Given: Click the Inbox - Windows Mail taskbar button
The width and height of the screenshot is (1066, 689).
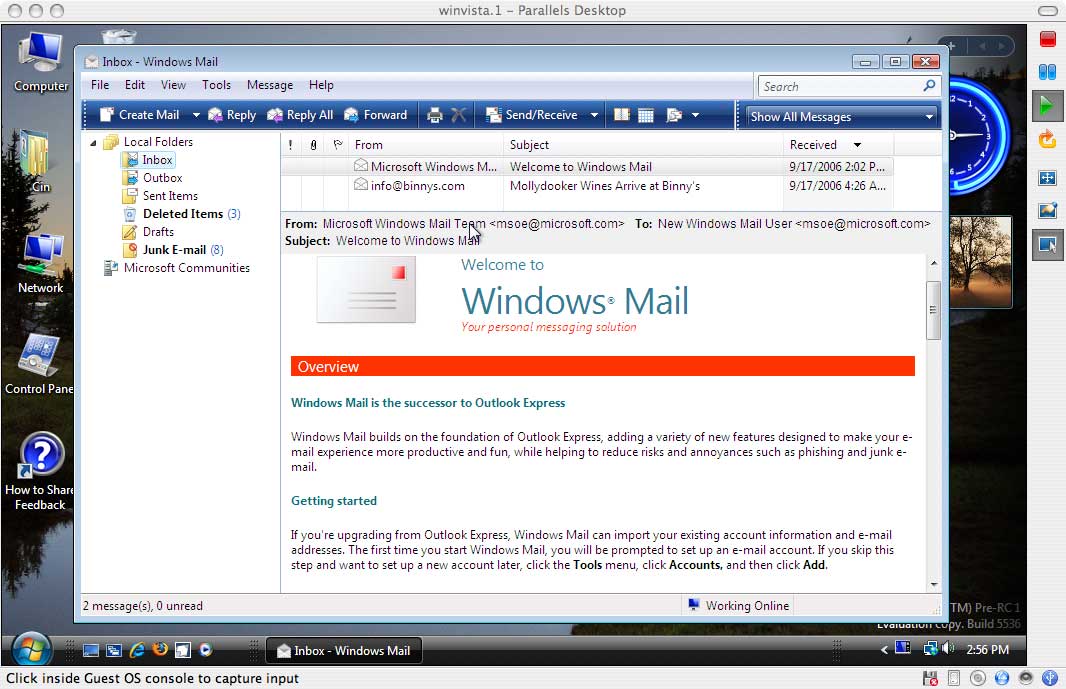Looking at the screenshot, I should (x=343, y=651).
